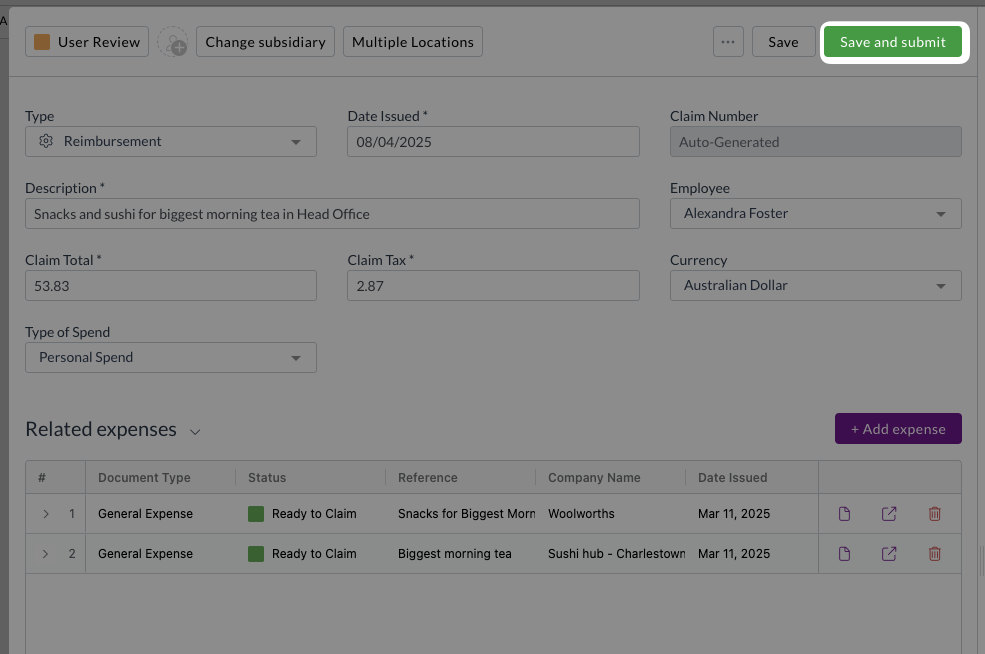Expand expense row 2 details
Viewport: 985px width, 654px height.
(45, 553)
